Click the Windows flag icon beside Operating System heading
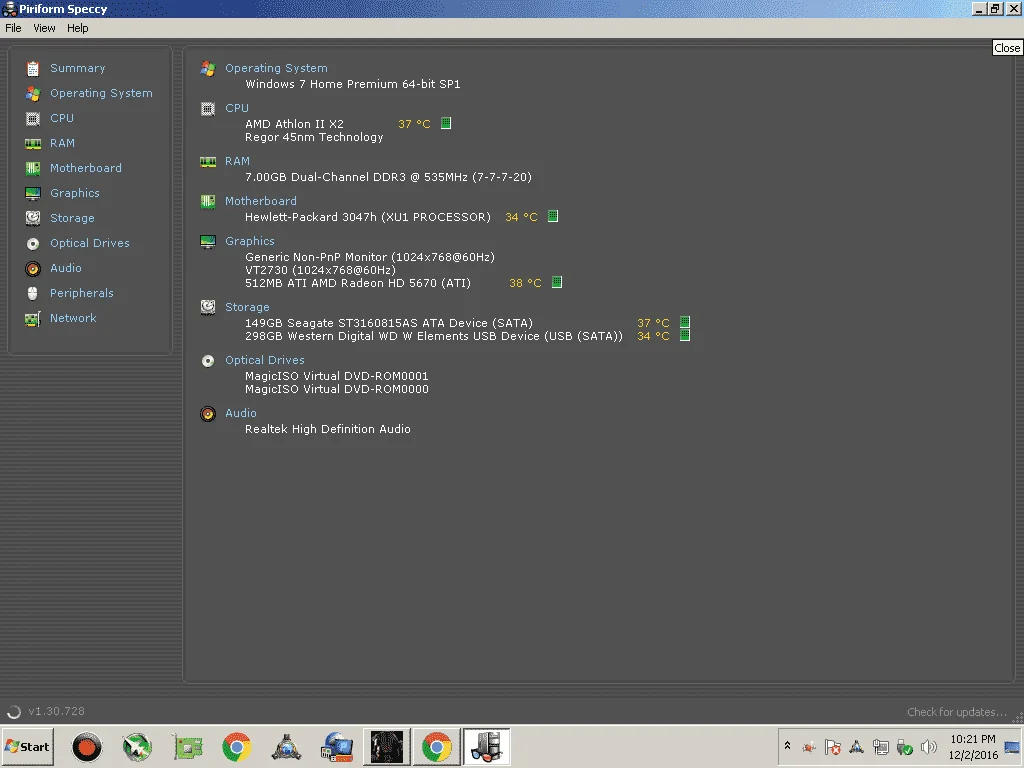Viewport: 1024px width, 768px height. coord(208,69)
